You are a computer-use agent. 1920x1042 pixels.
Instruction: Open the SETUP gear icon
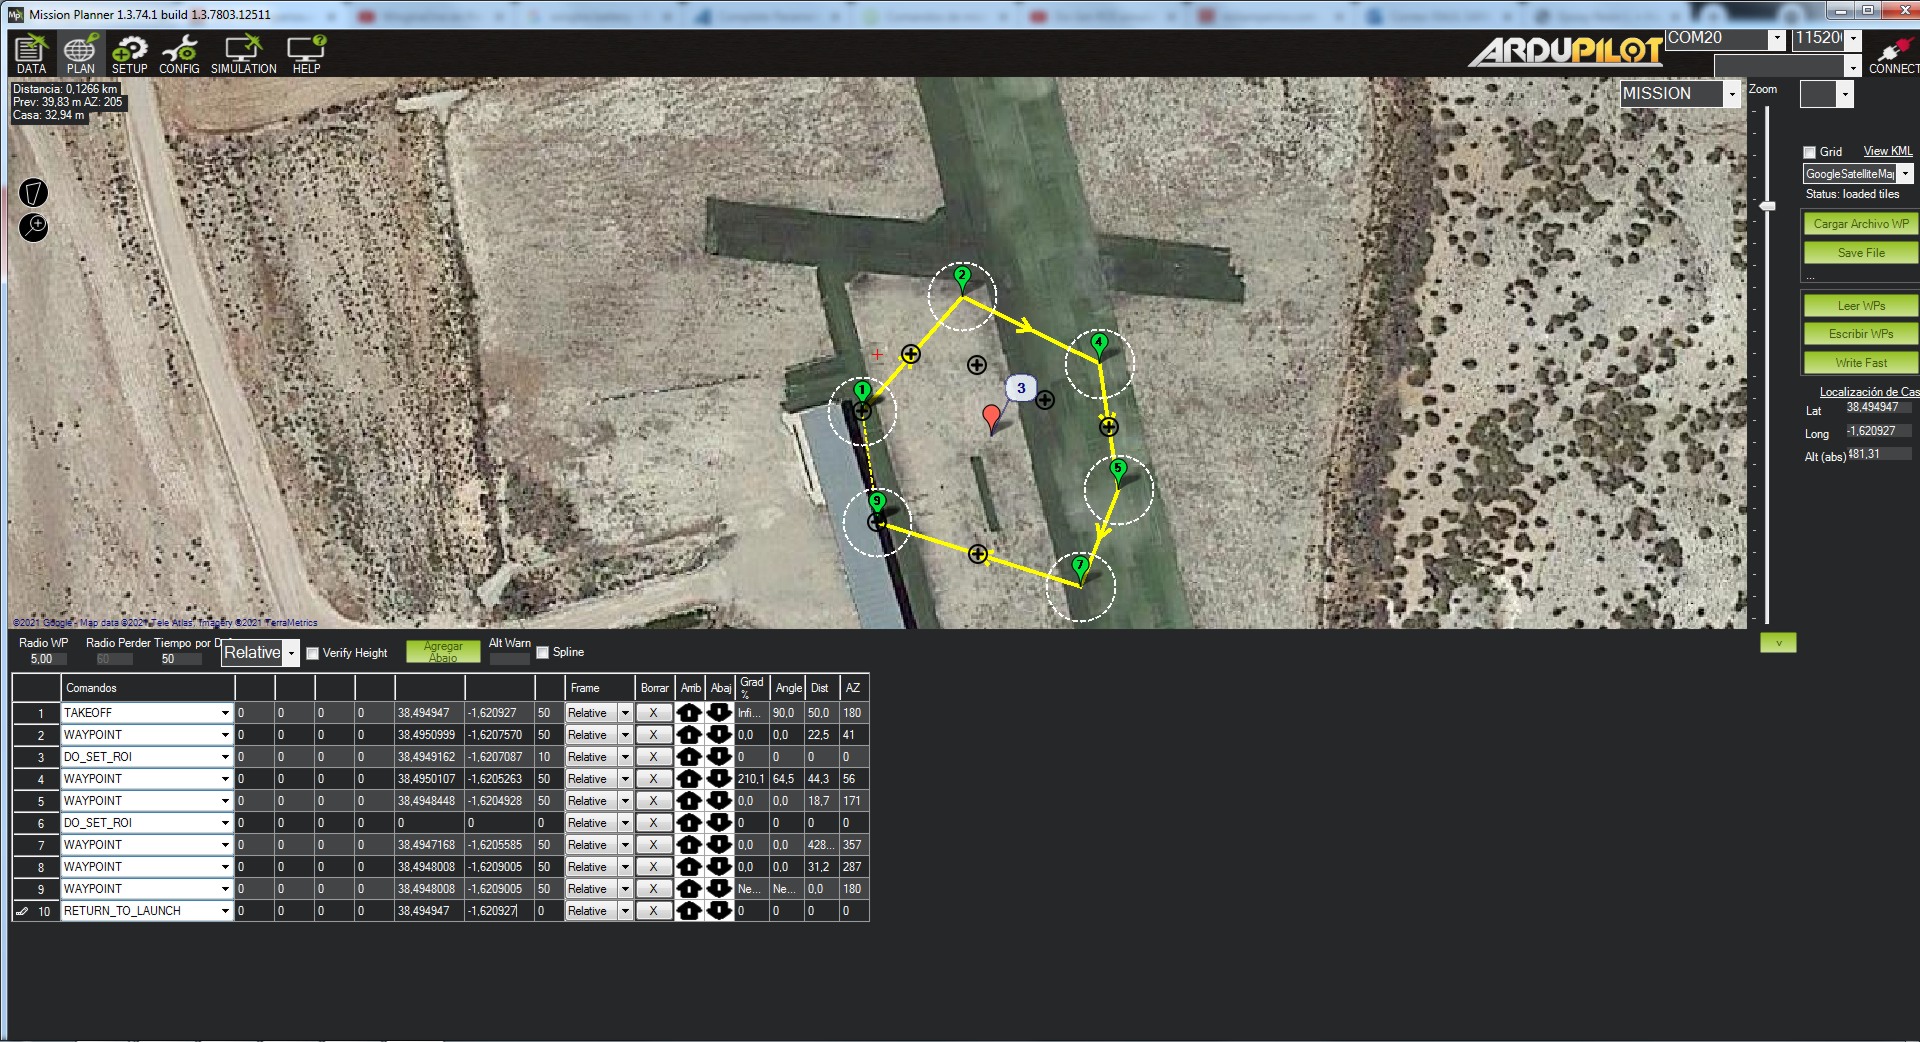129,54
